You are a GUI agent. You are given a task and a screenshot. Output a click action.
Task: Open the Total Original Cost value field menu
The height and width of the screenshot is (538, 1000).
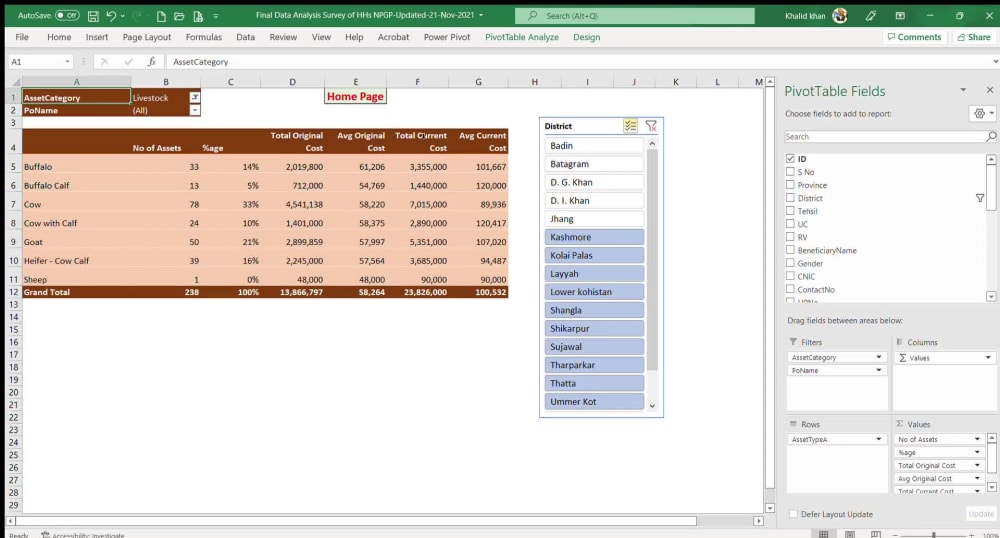976,465
